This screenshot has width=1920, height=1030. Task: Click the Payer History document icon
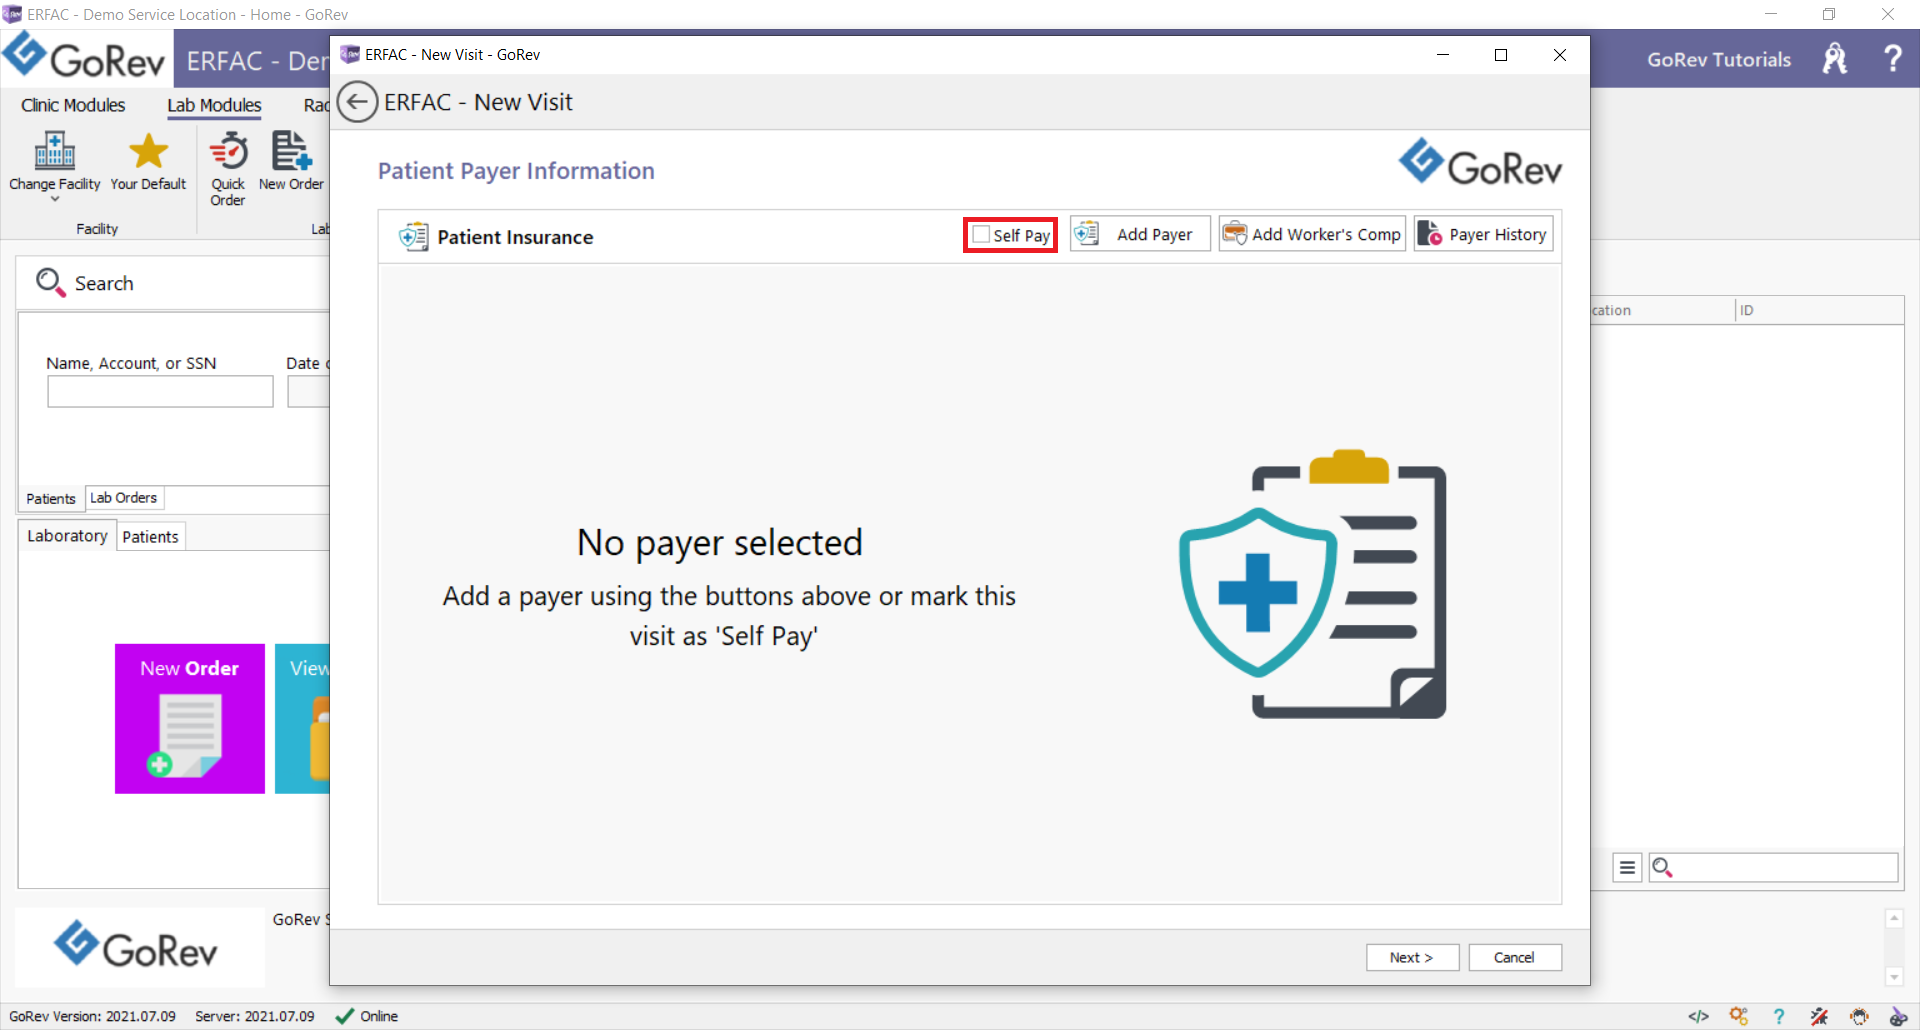coord(1430,234)
